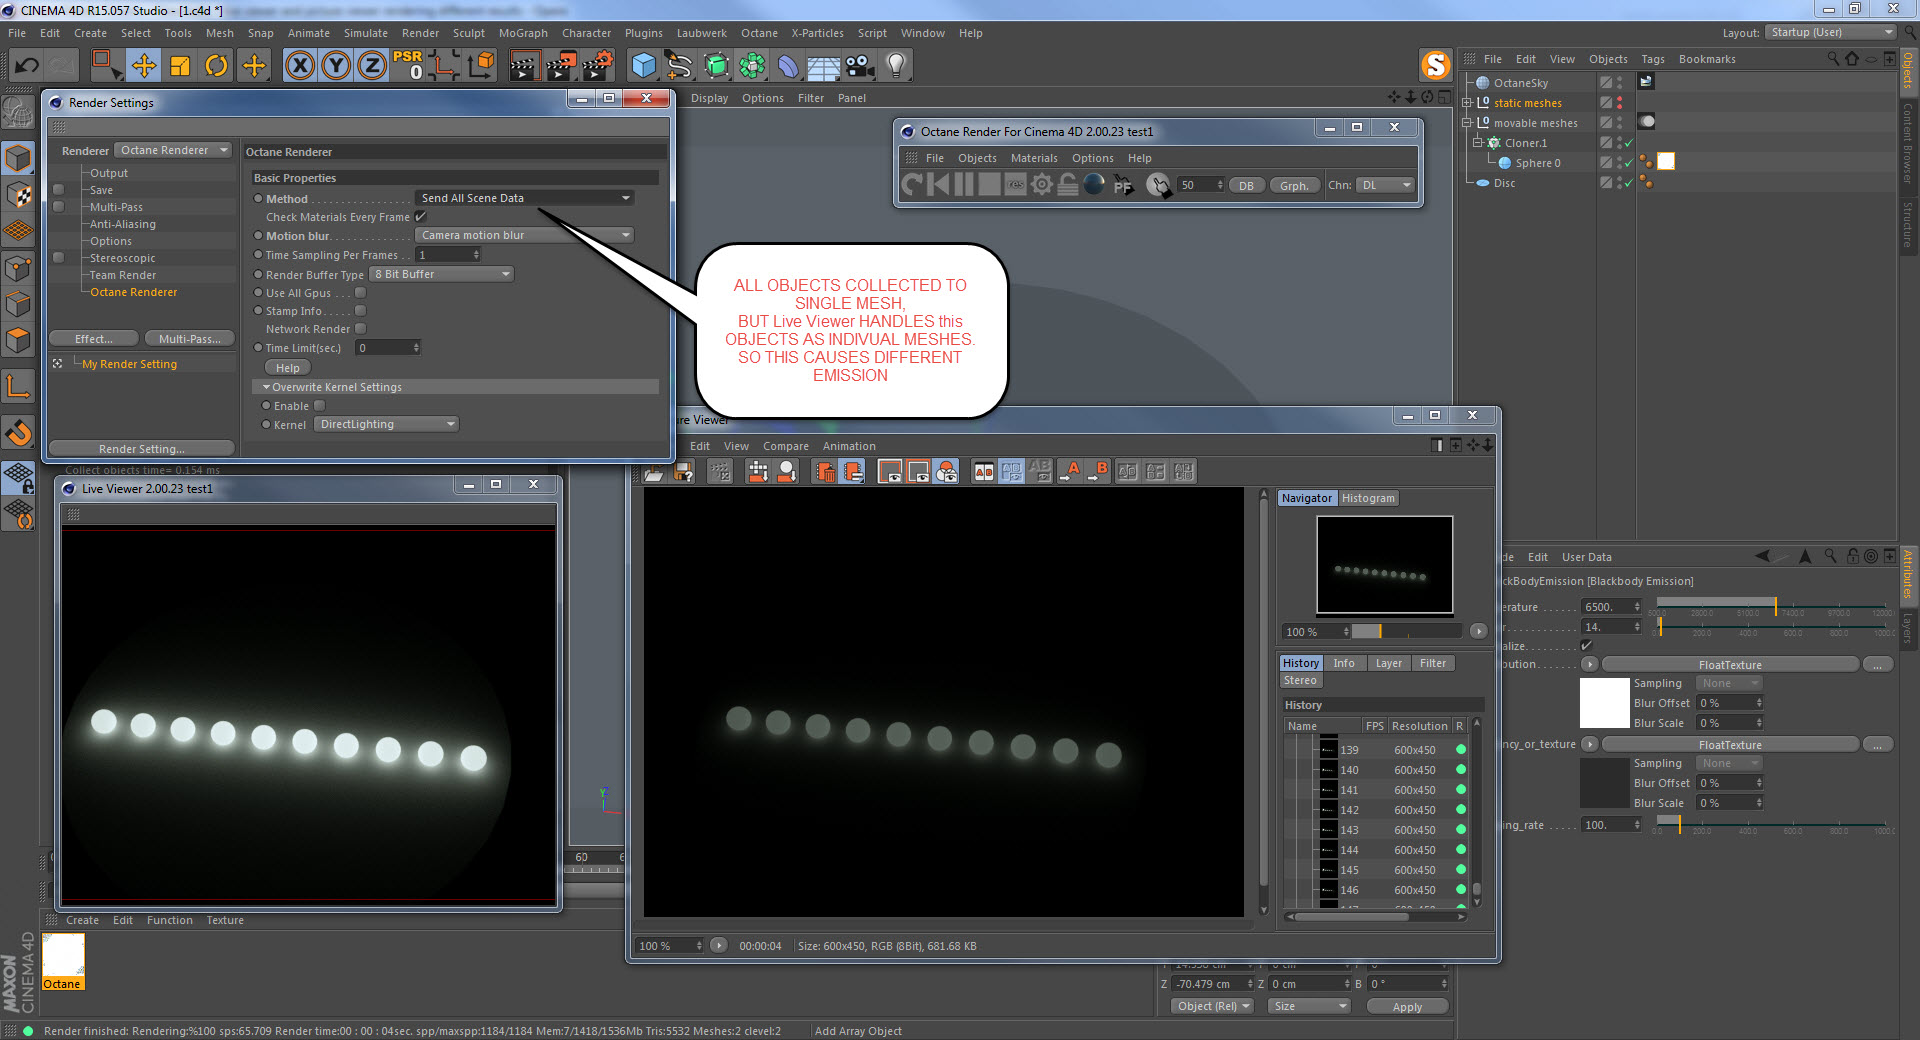1920x1040 pixels.
Task: Click the Apply button
Action: tap(1407, 1006)
